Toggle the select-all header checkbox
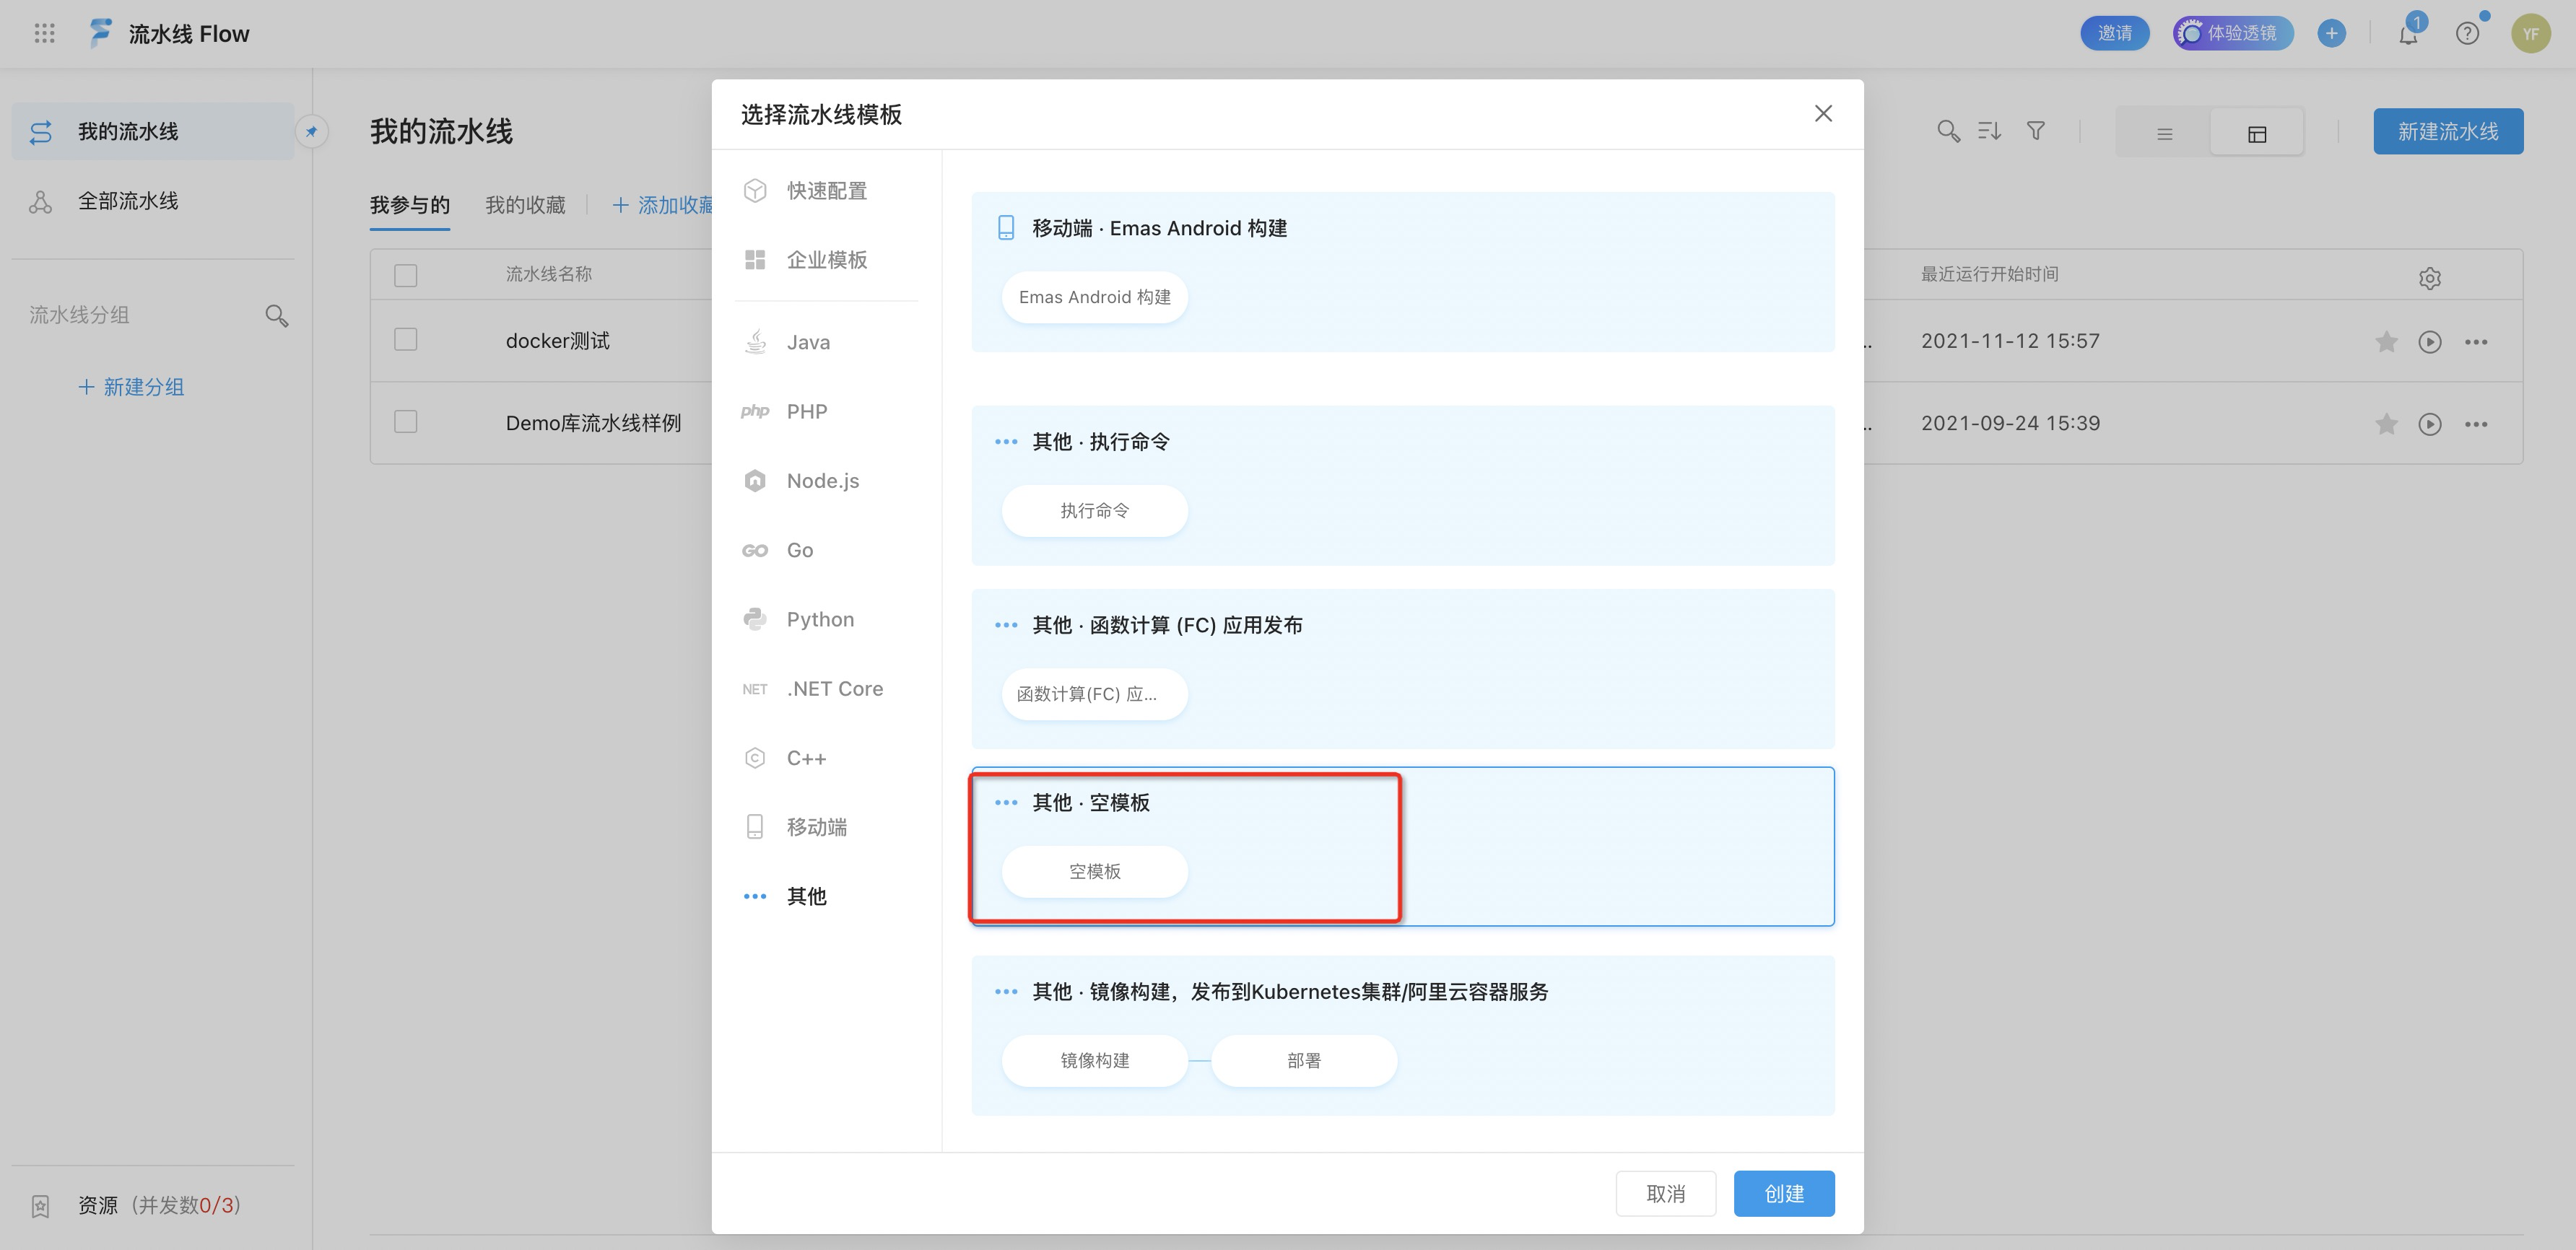The width and height of the screenshot is (2576, 1250). 405,275
